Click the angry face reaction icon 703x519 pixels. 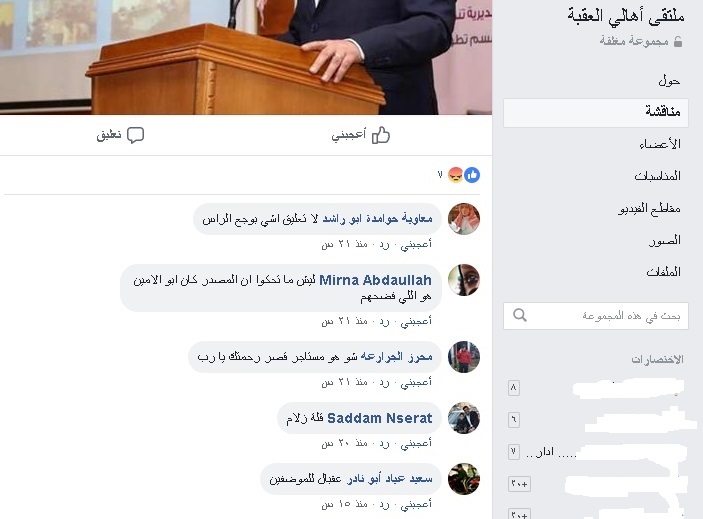(456, 175)
